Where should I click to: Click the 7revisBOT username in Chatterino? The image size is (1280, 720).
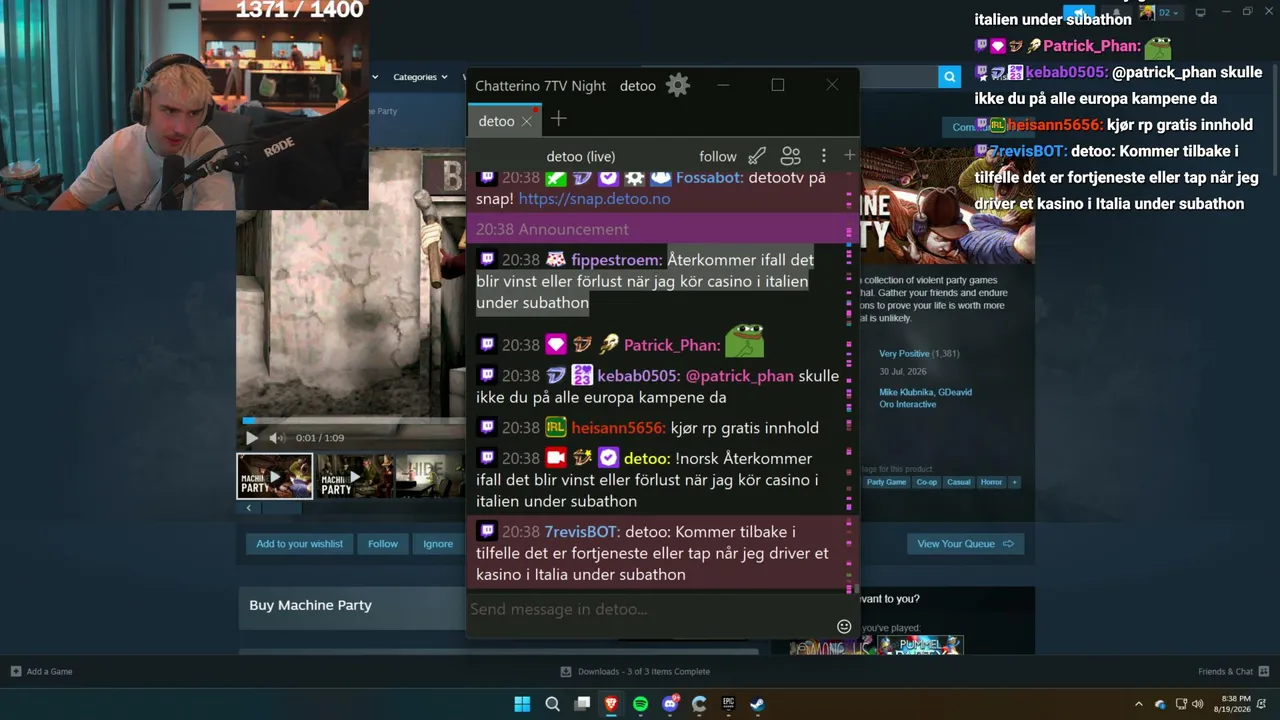click(x=582, y=532)
